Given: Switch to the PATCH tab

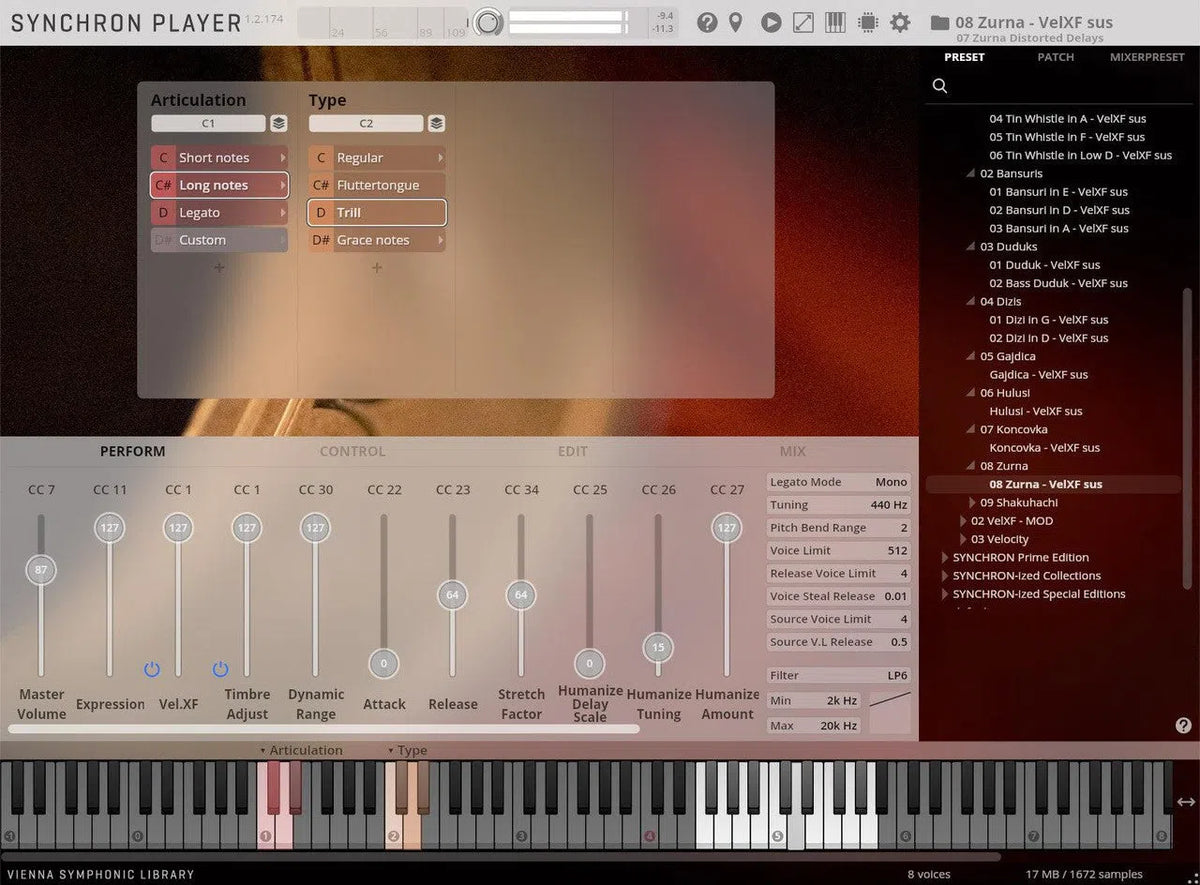Looking at the screenshot, I should pos(1055,57).
